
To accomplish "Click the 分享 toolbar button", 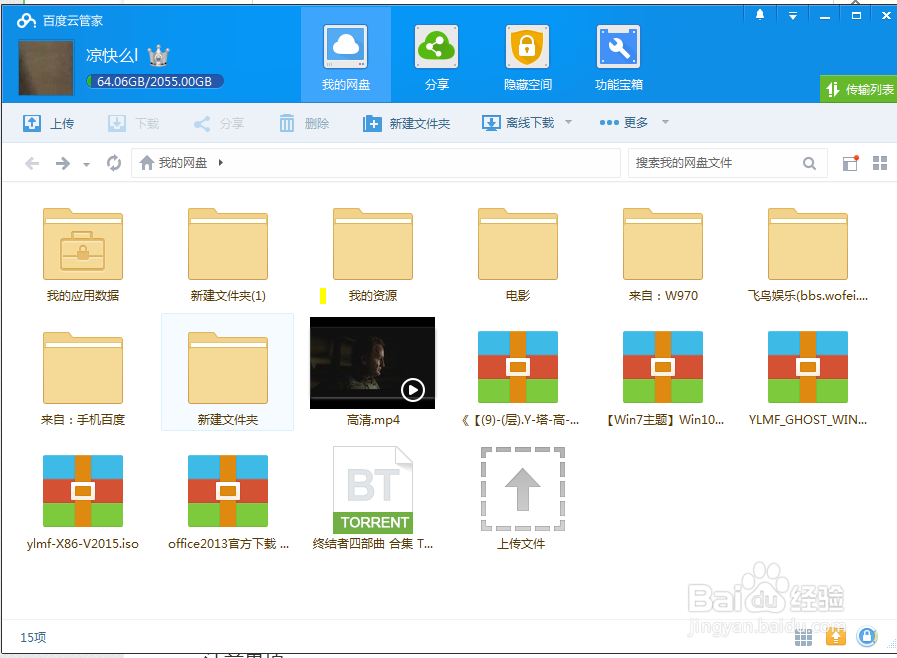I will pyautogui.click(x=219, y=123).
